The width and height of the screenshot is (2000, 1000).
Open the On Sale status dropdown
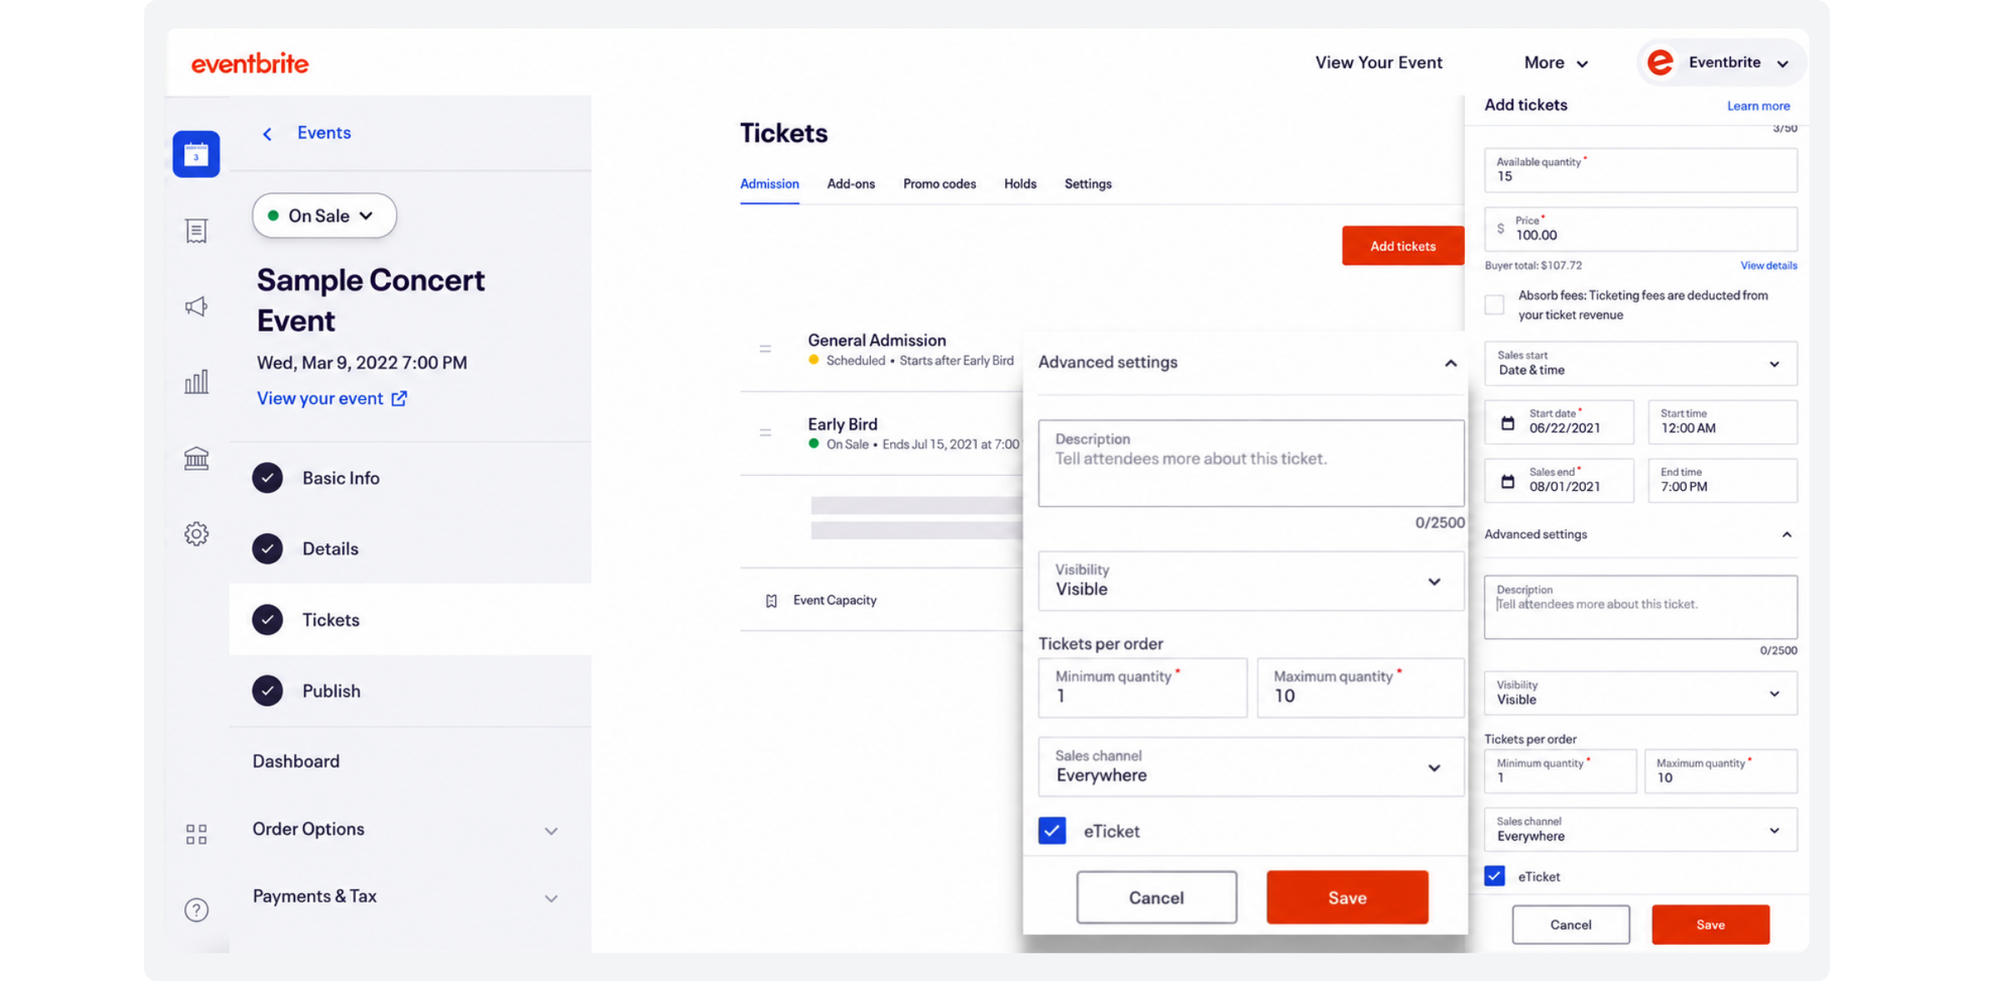click(x=324, y=216)
